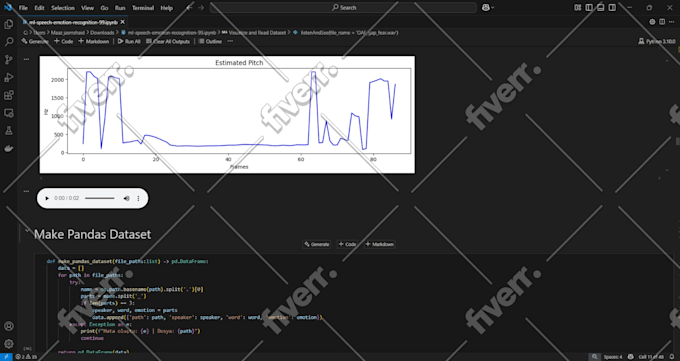Click Markdown button below Make Pandas Dataset
Screen dimensions: 680x361
pos(379,244)
